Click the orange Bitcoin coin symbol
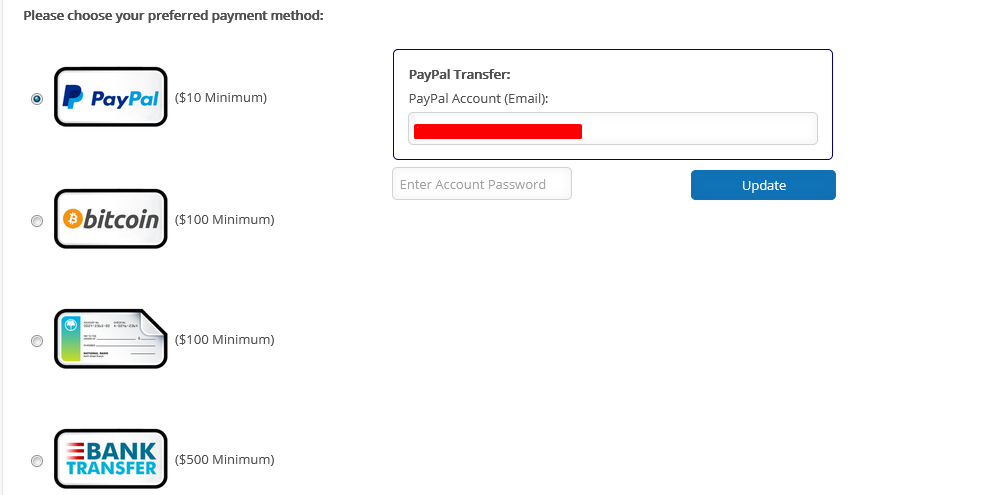 click(72, 219)
